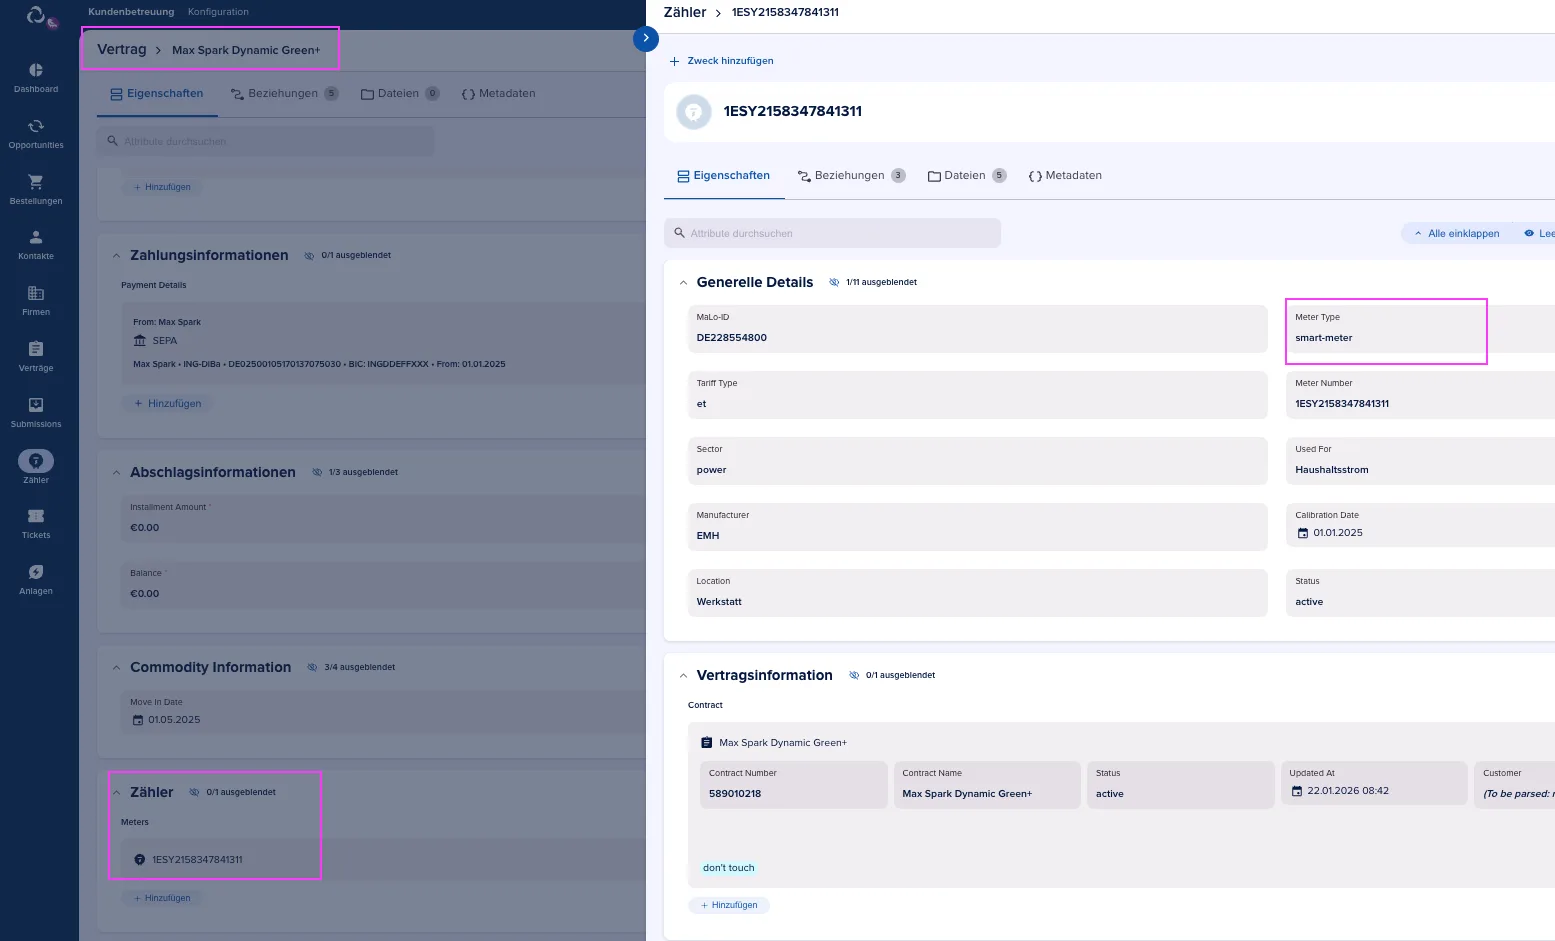Collapse the Zähler section in the contract

(117, 793)
